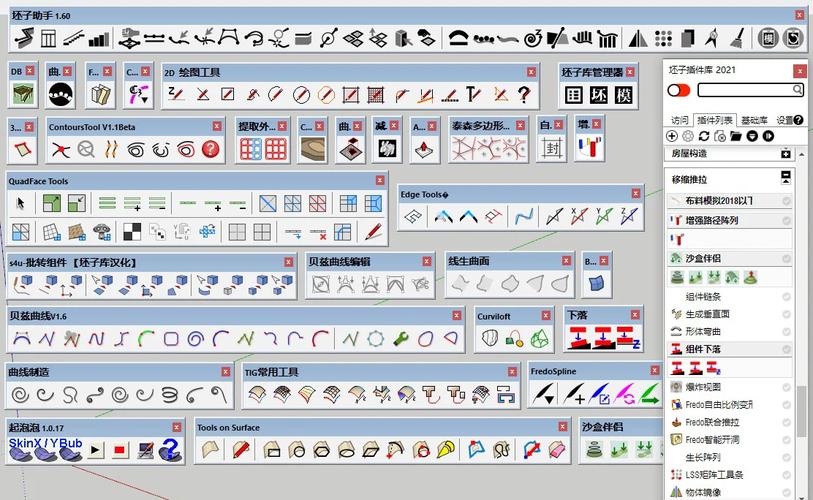Open the 基础库 tab
Image resolution: width=813 pixels, height=500 pixels.
[754, 120]
